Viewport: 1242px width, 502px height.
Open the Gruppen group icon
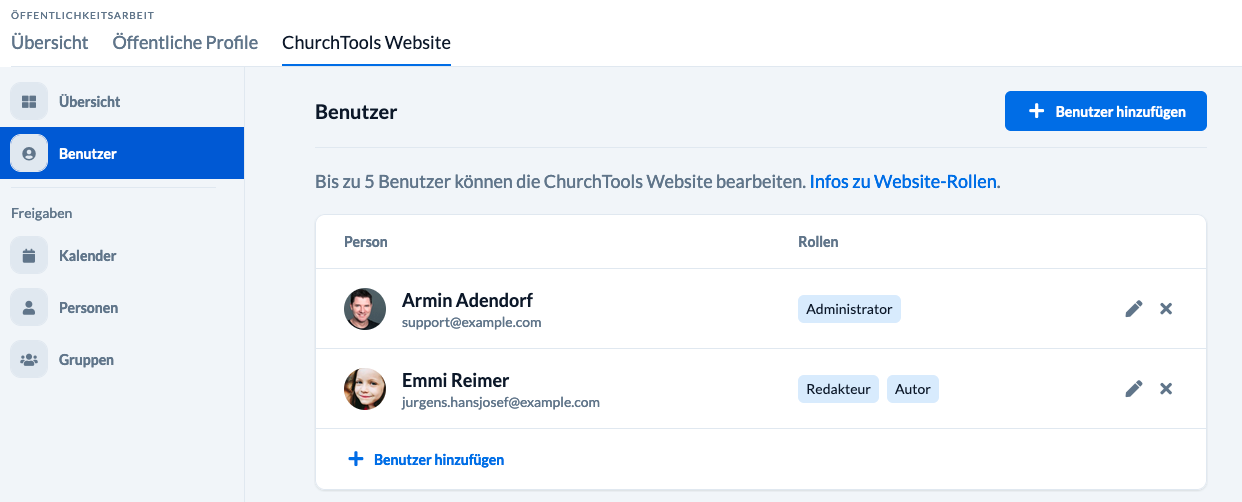(29, 359)
